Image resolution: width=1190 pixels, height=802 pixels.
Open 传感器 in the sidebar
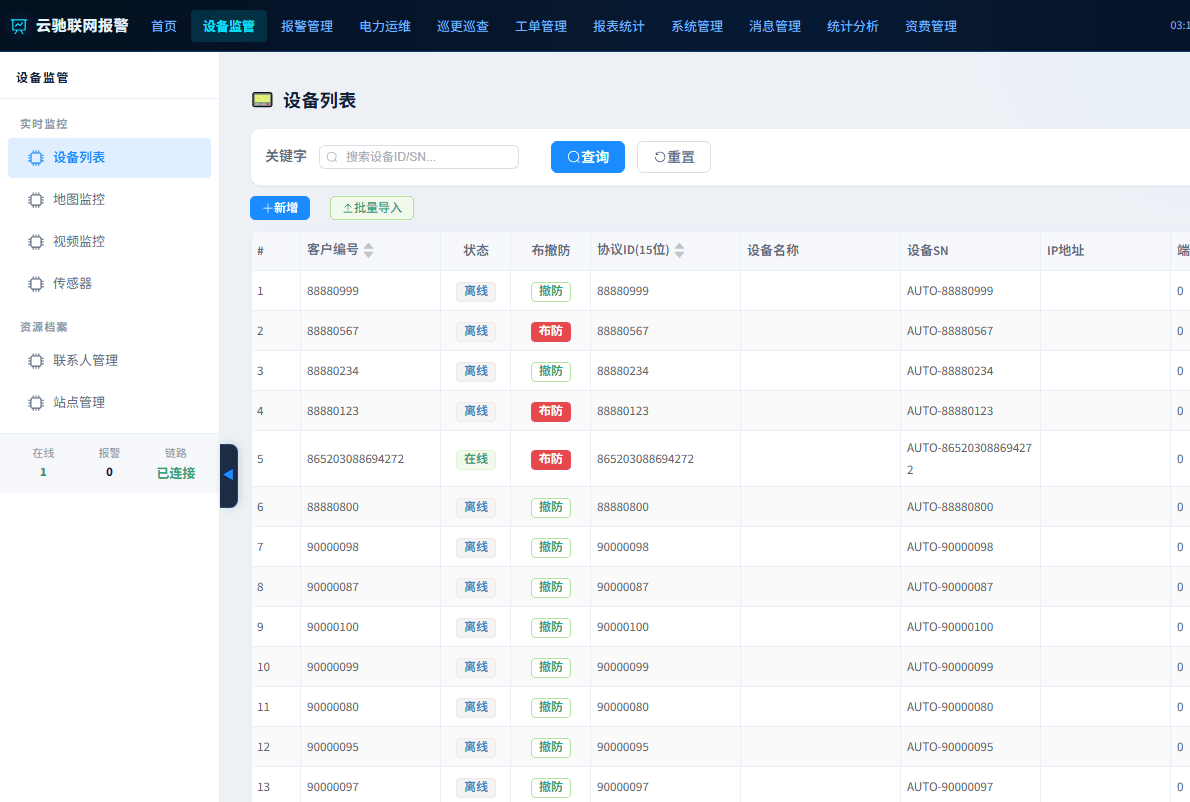(x=109, y=284)
